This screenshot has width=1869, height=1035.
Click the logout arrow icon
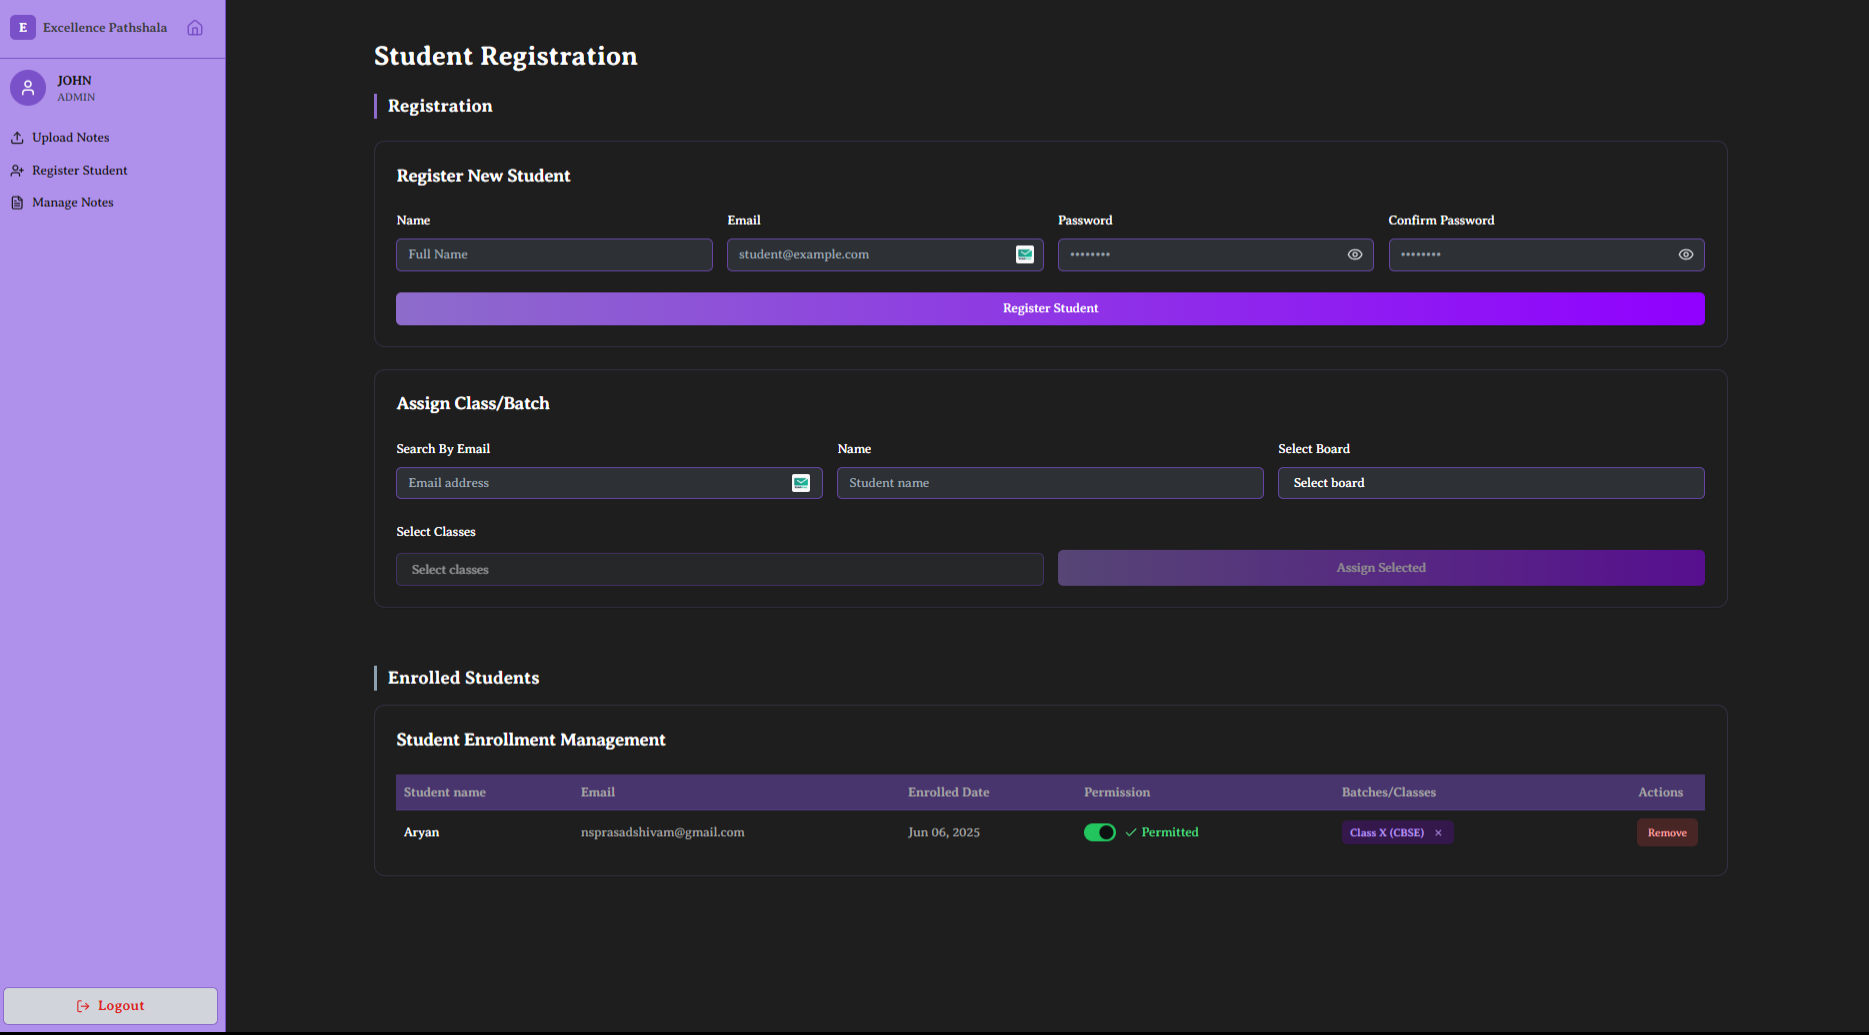click(83, 1006)
